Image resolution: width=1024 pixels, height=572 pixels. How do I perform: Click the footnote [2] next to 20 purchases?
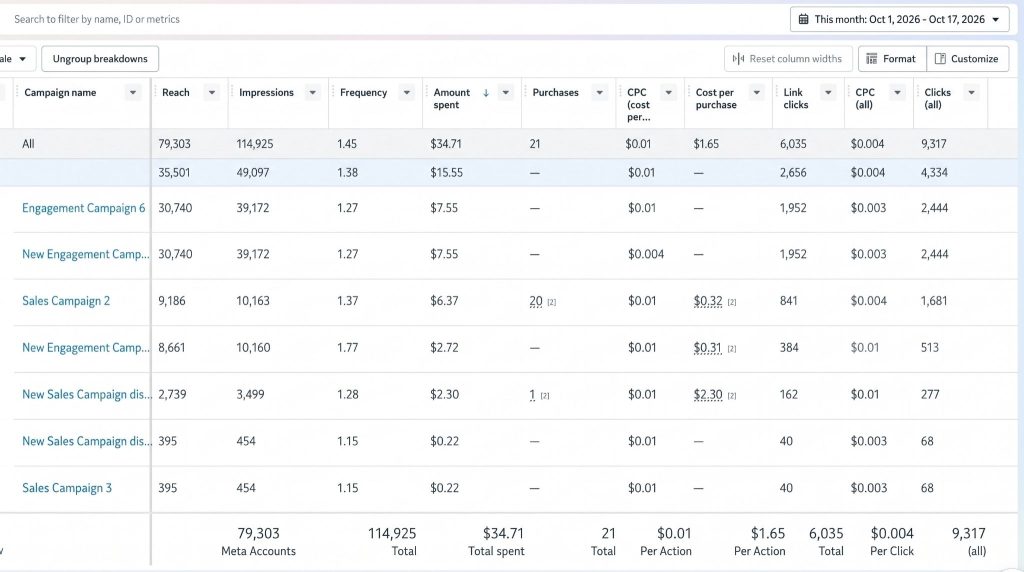pyautogui.click(x=552, y=302)
